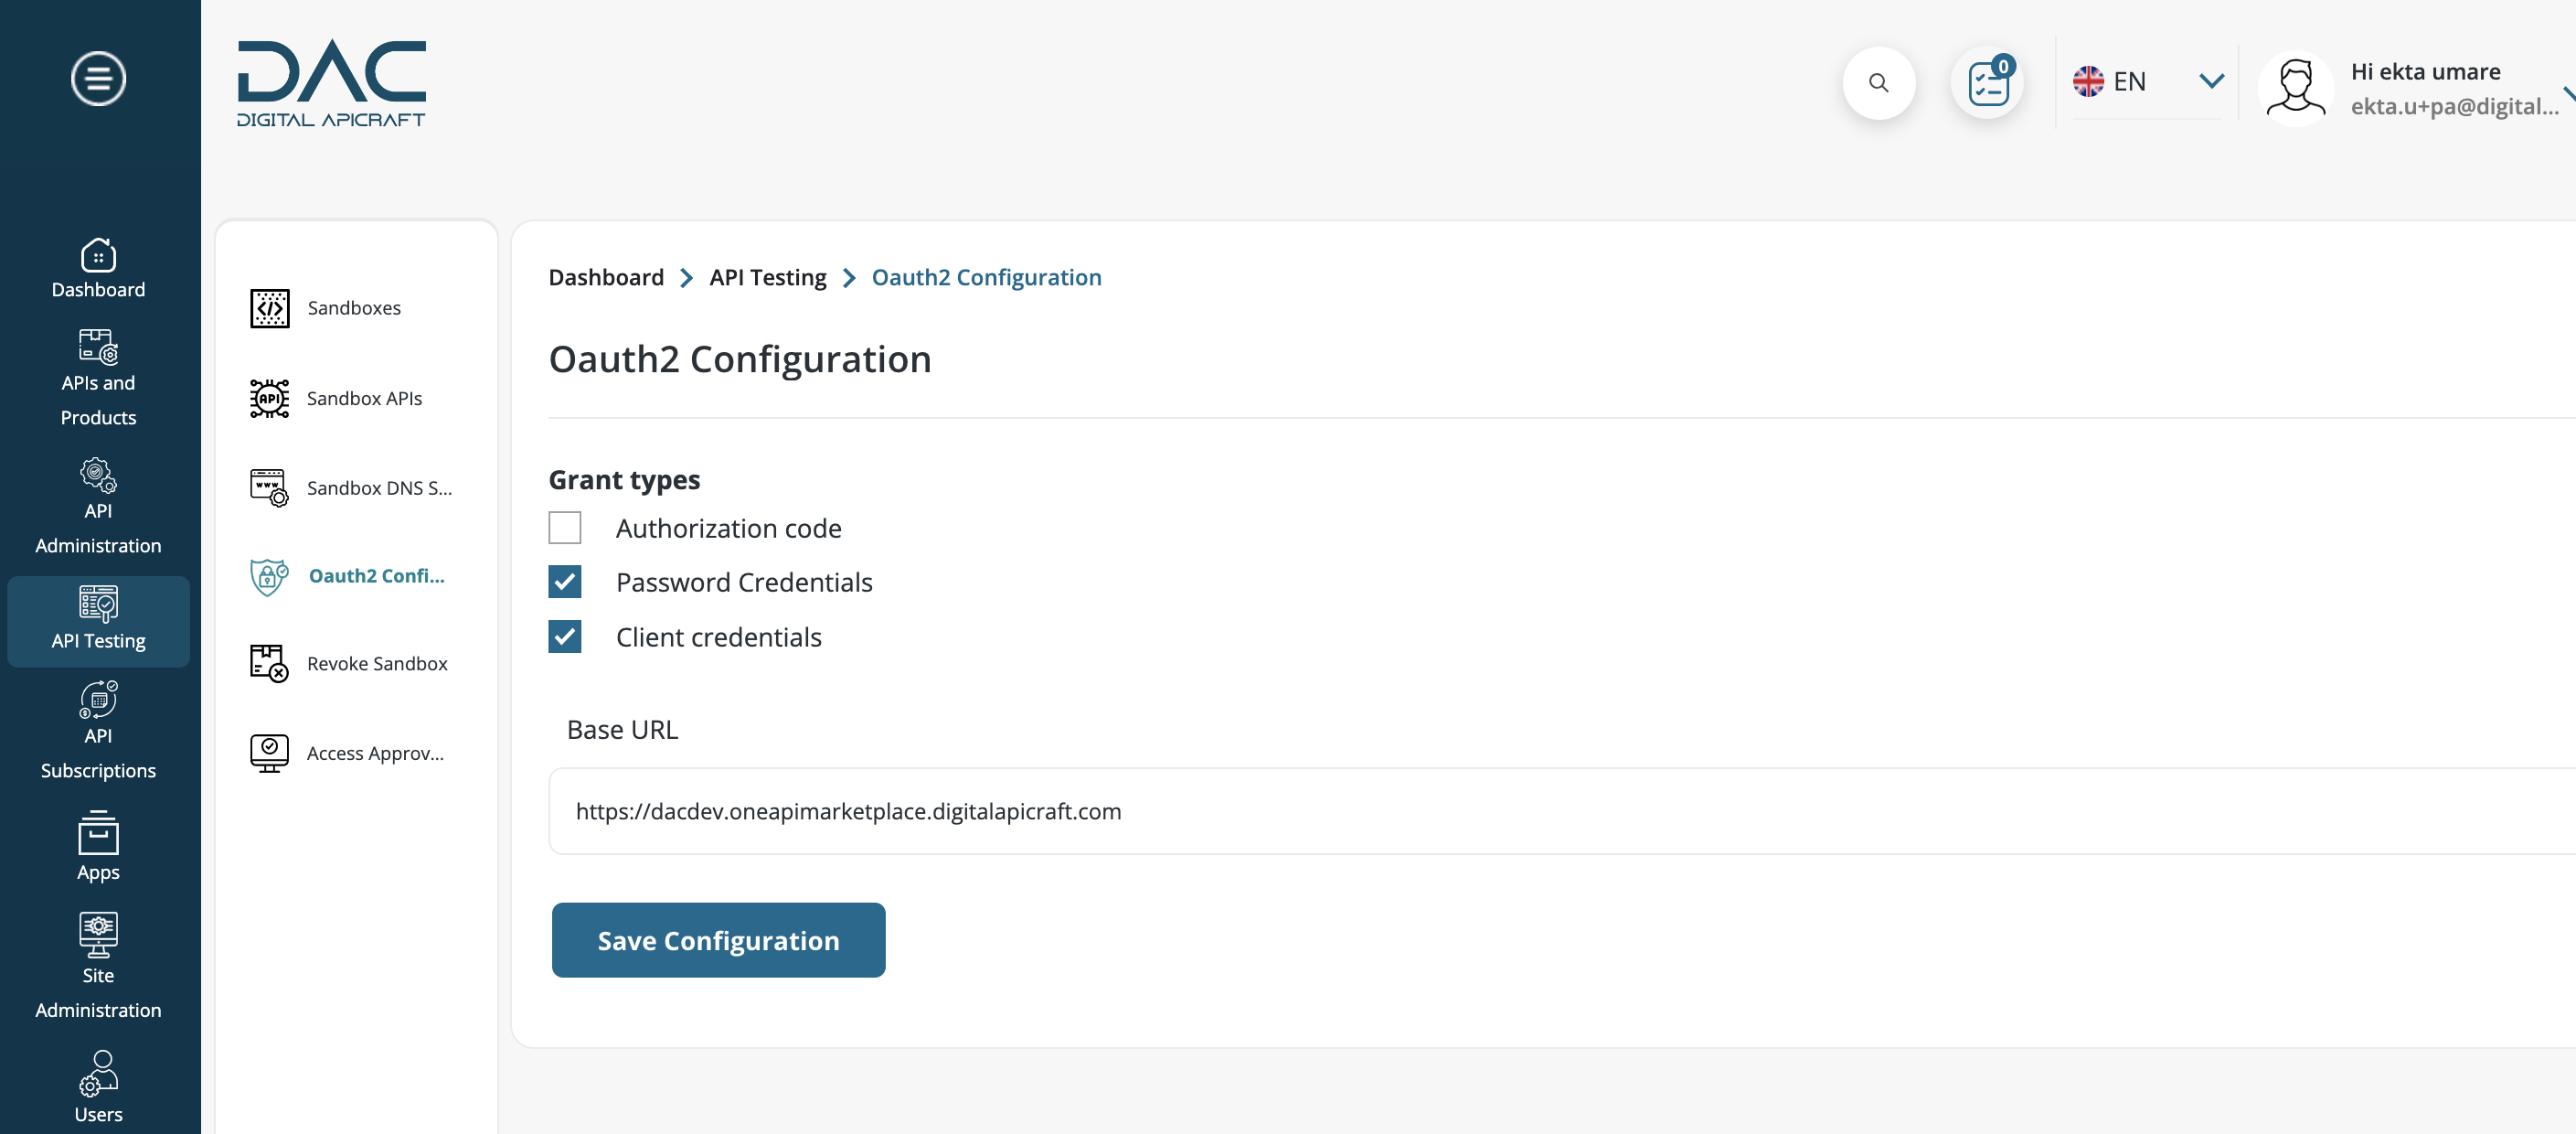Toggle off the Password Credentials checkbox

point(563,580)
